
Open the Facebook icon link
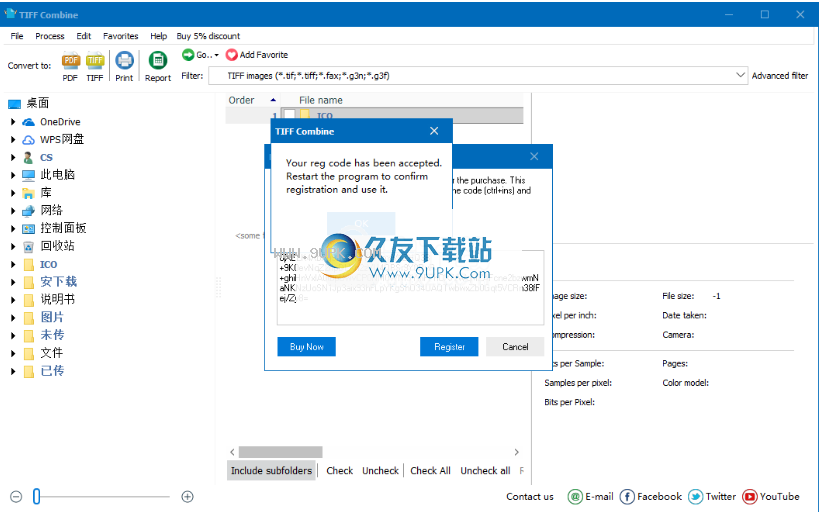click(627, 496)
